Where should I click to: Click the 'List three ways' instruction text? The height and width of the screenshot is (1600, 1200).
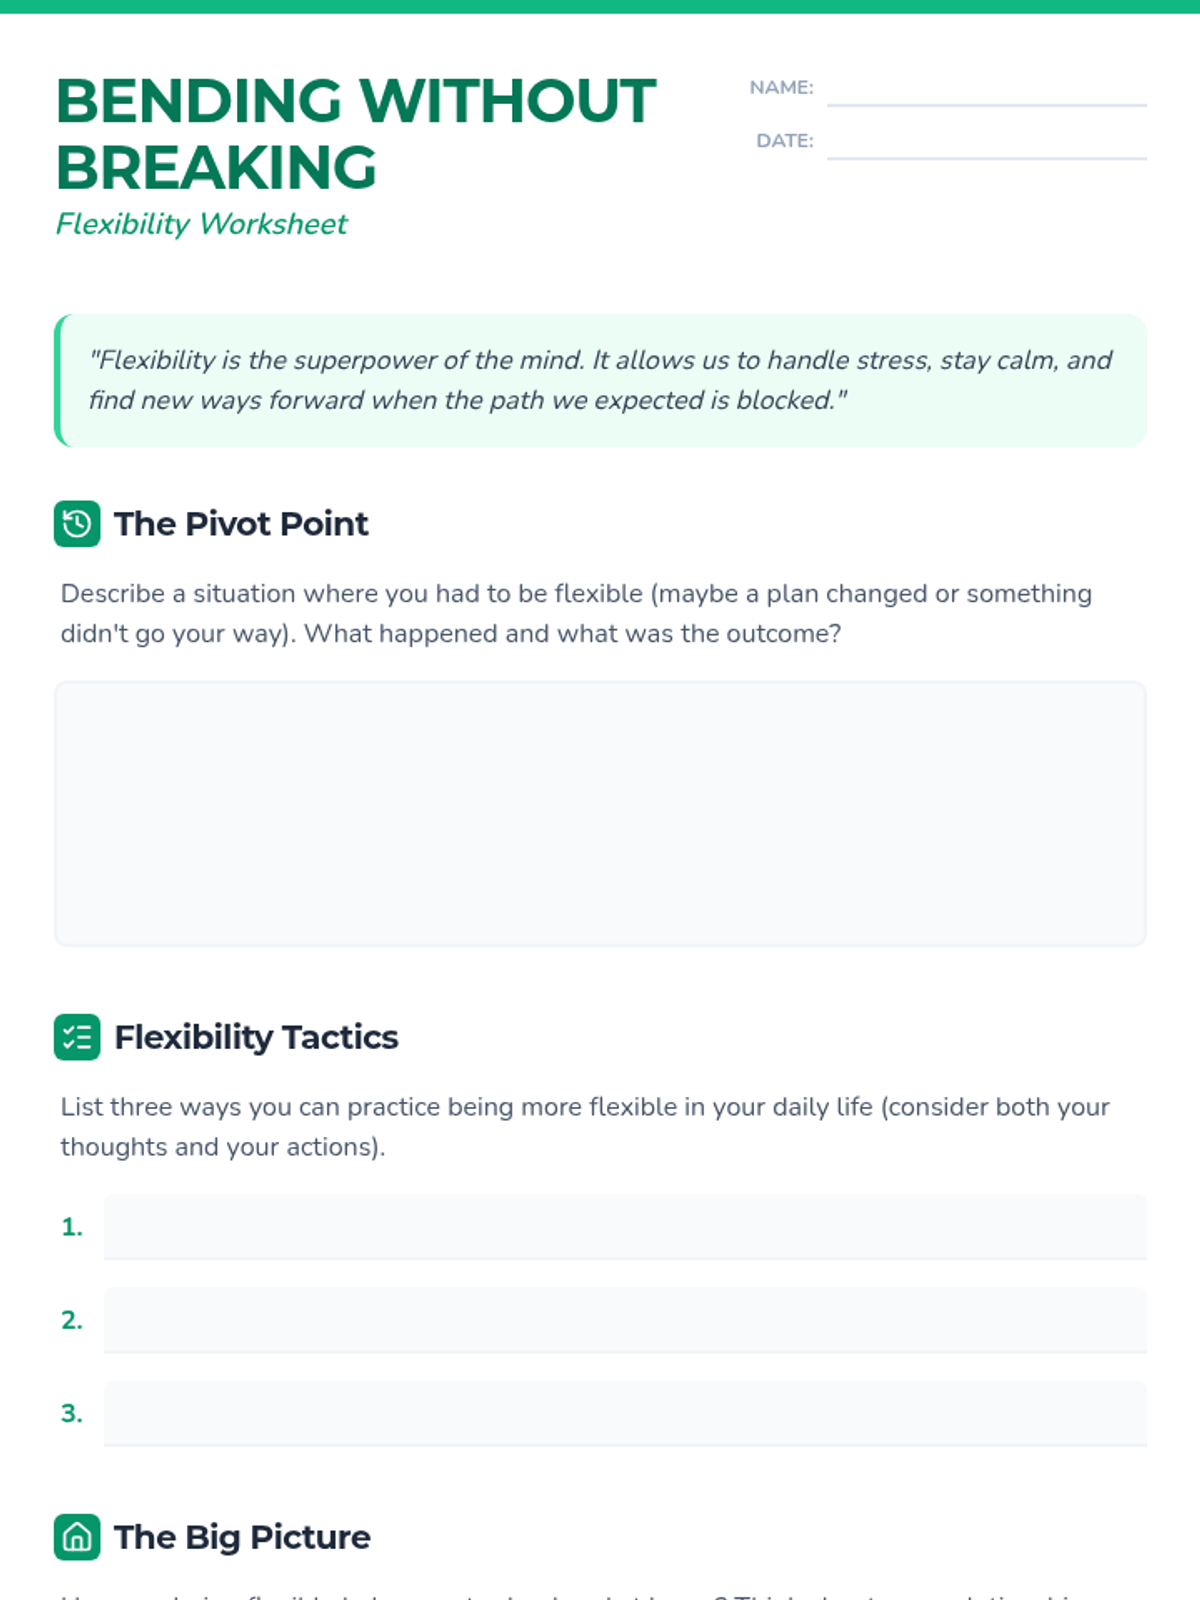[x=585, y=1127]
